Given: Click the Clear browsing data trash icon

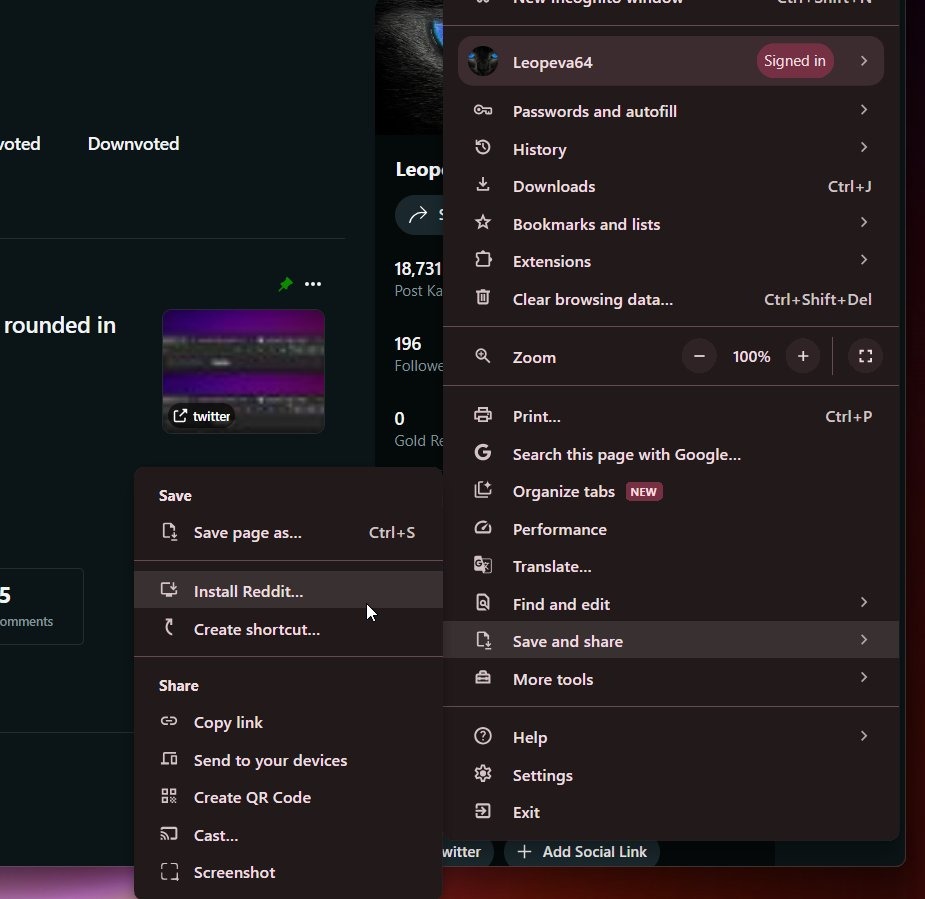Looking at the screenshot, I should coord(483,297).
